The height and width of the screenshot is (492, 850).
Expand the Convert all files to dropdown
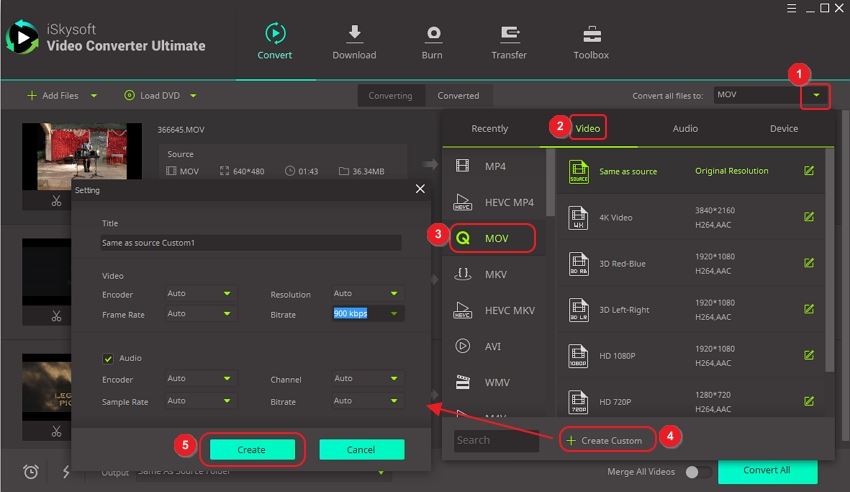(817, 95)
